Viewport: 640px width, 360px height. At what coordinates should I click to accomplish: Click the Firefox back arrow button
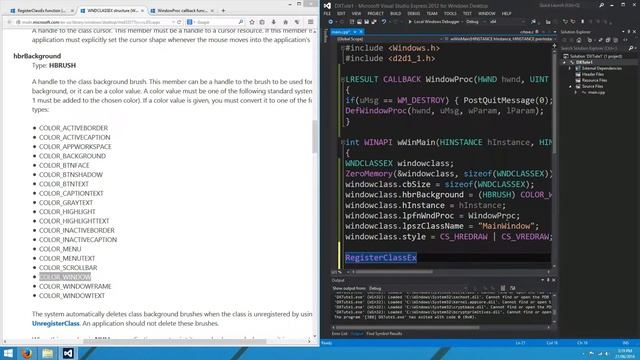click(9, 22)
